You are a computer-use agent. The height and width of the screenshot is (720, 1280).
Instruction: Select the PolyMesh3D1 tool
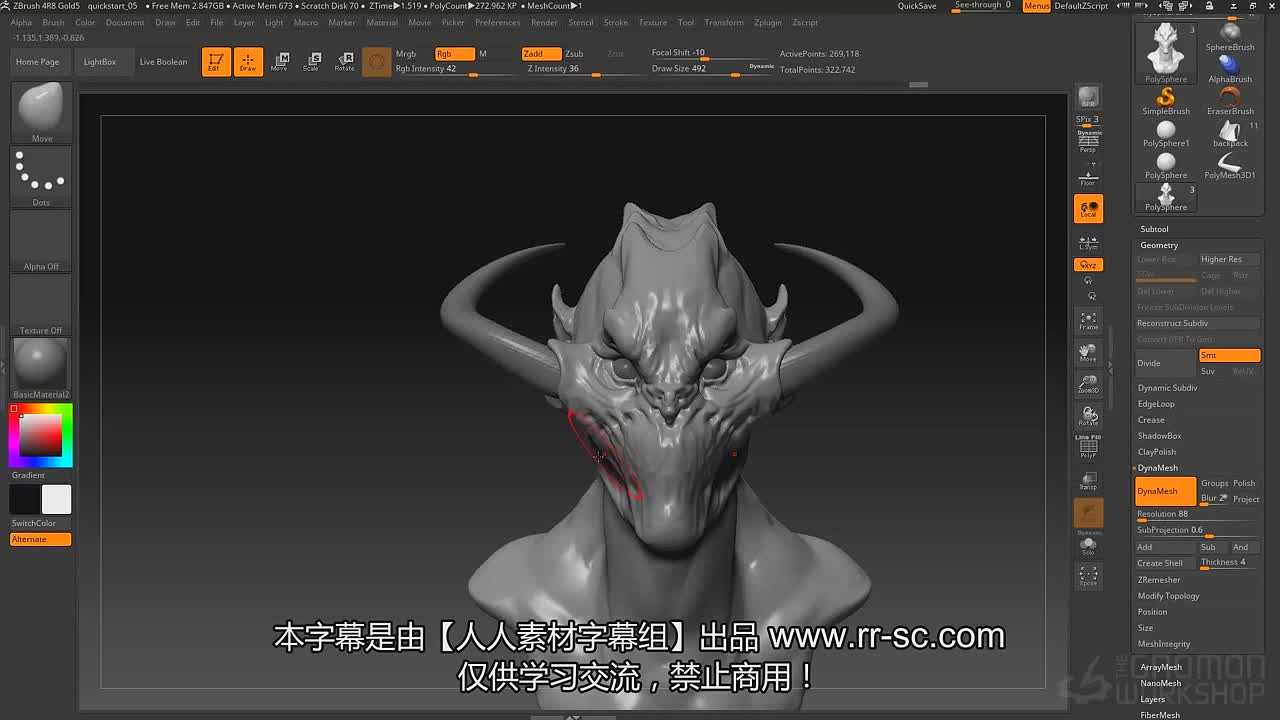(1230, 164)
